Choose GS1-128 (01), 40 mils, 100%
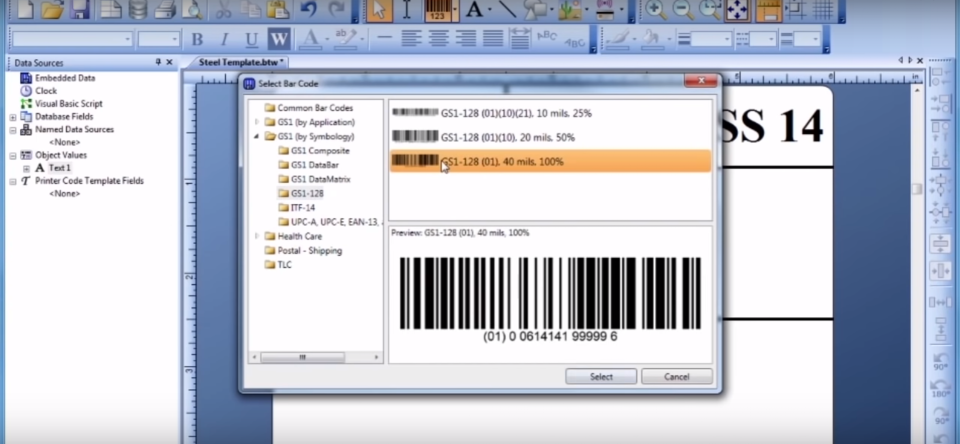The height and width of the screenshot is (444, 960). click(x=550, y=162)
